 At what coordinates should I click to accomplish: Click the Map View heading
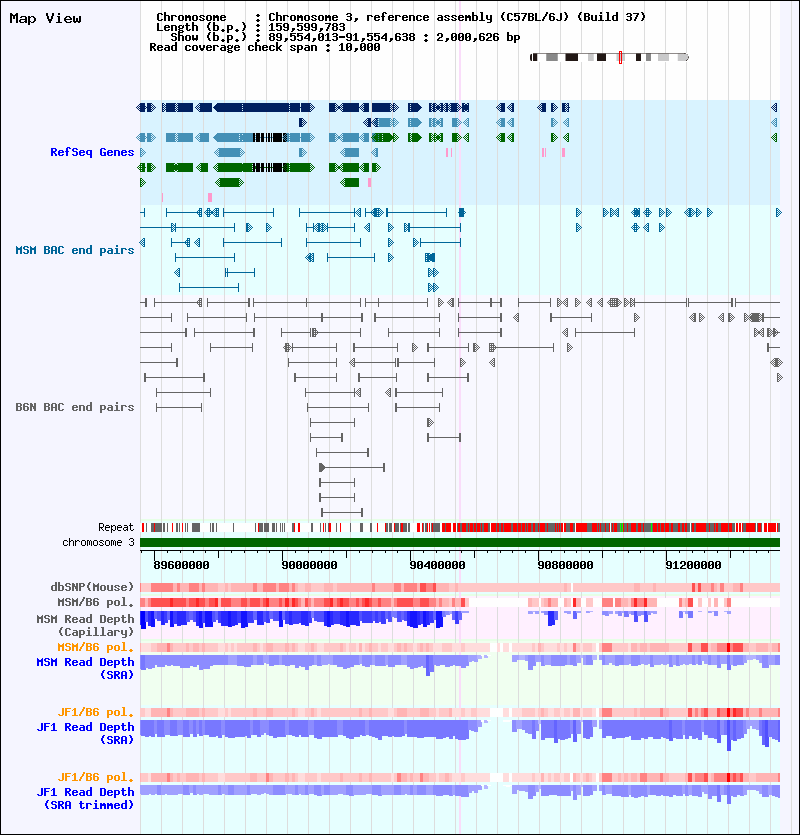[x=45, y=19]
